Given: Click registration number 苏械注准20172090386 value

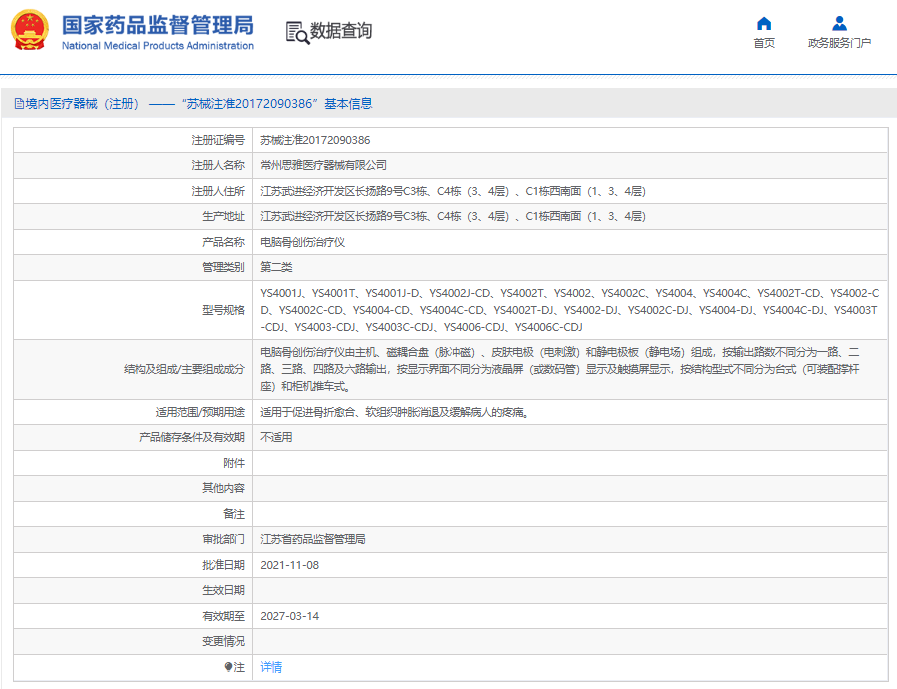Looking at the screenshot, I should [315, 140].
